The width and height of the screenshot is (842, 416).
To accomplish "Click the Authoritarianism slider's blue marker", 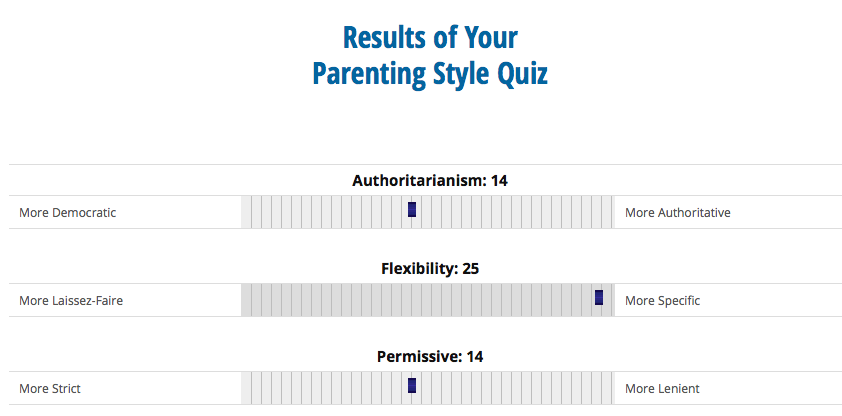I will [412, 209].
